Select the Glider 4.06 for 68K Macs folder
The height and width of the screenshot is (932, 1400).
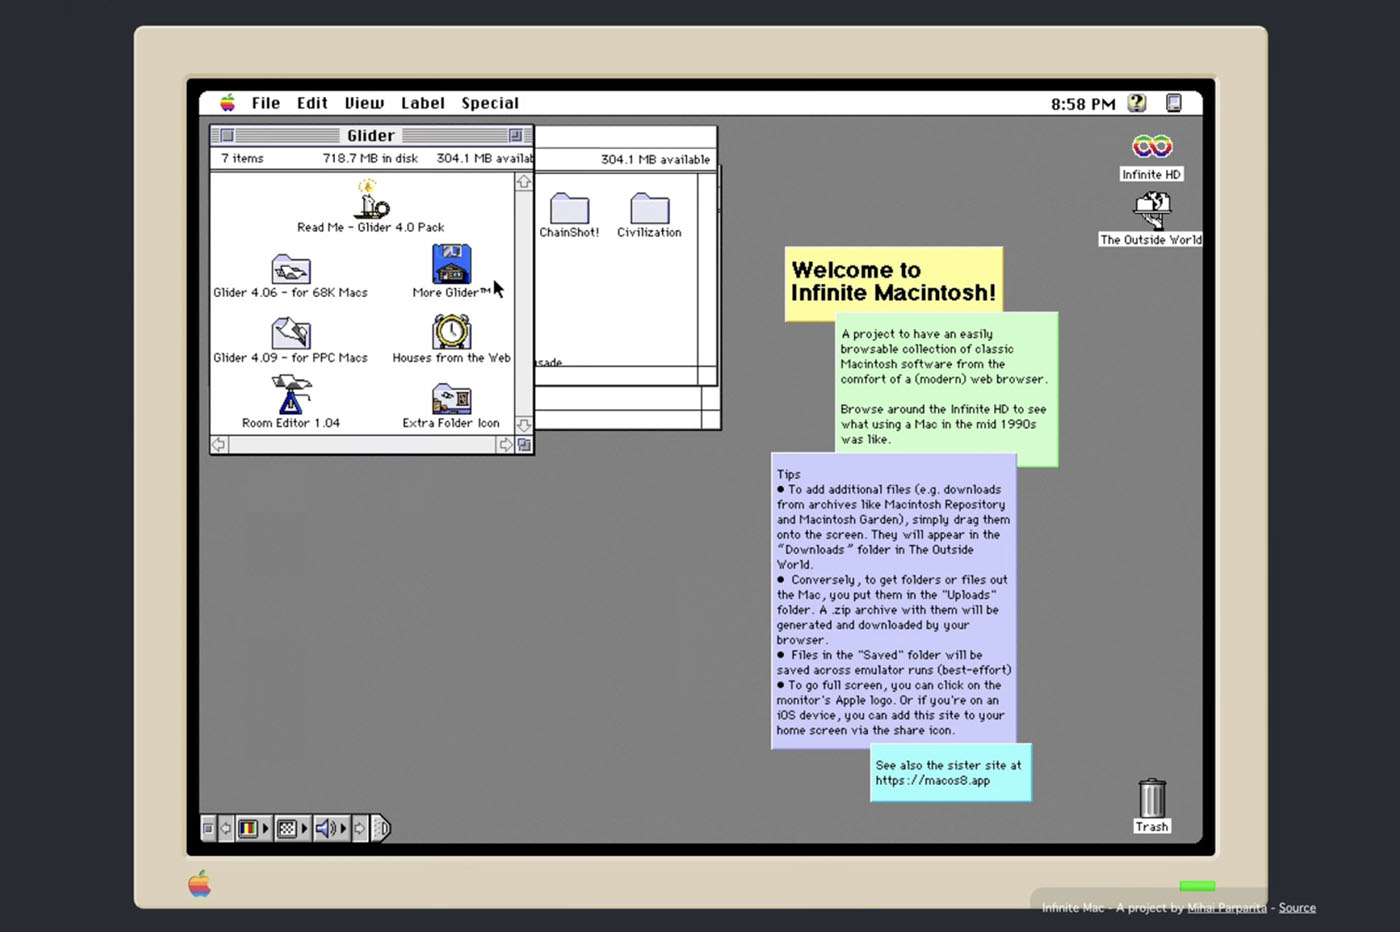(x=291, y=269)
